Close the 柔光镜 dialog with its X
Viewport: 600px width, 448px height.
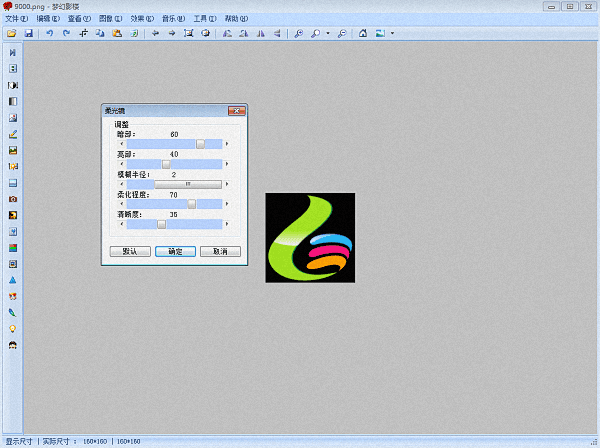click(236, 111)
